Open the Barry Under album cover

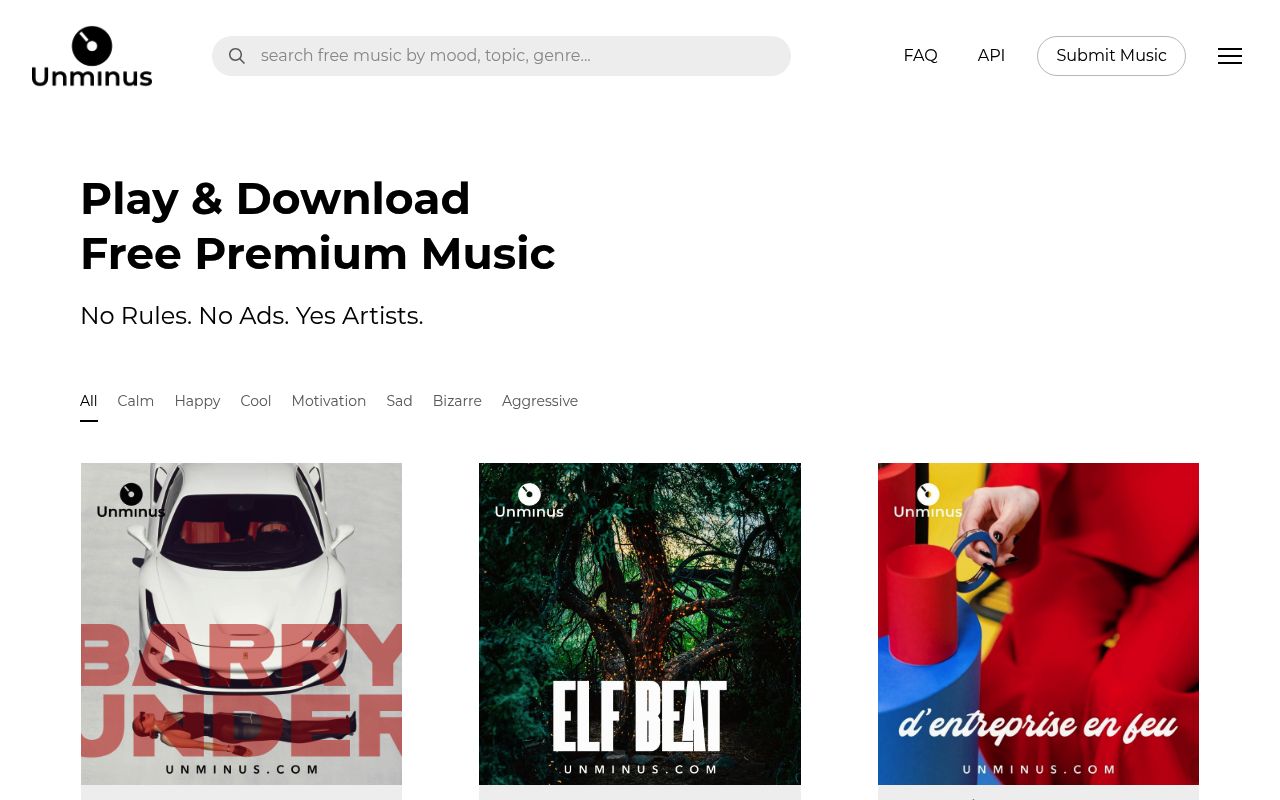241,624
